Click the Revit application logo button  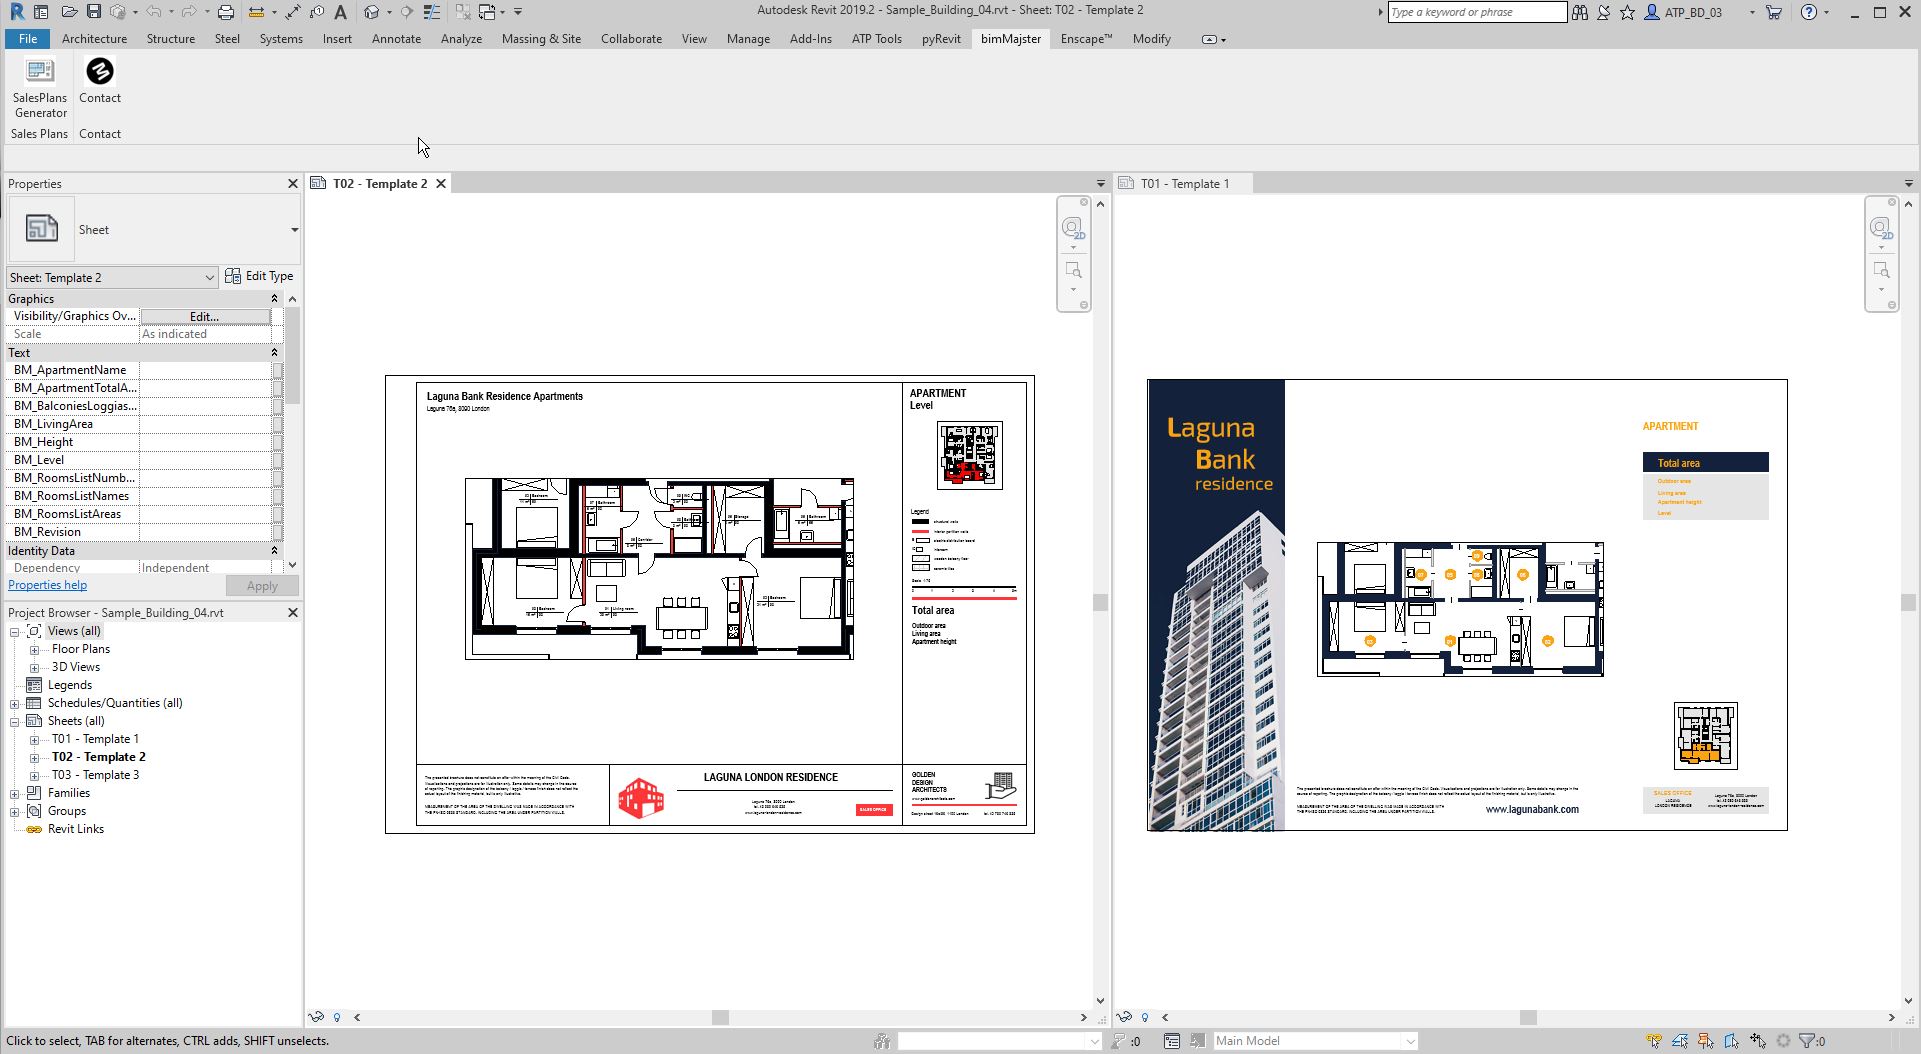[17, 12]
